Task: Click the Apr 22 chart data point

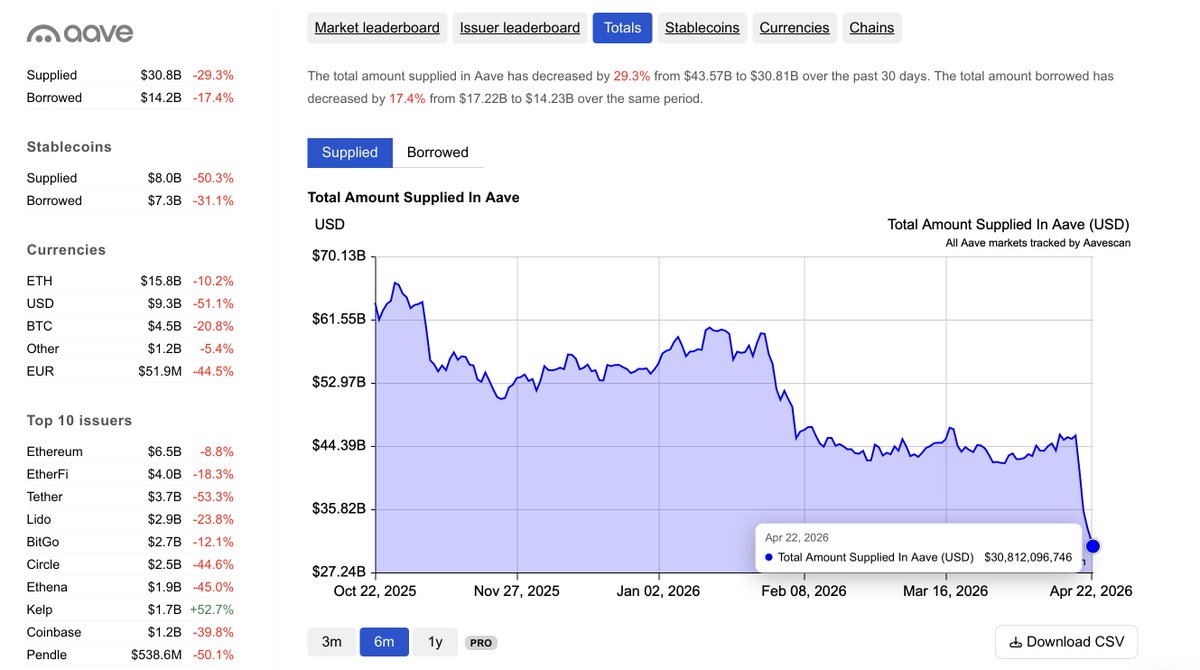Action: tap(1092, 546)
